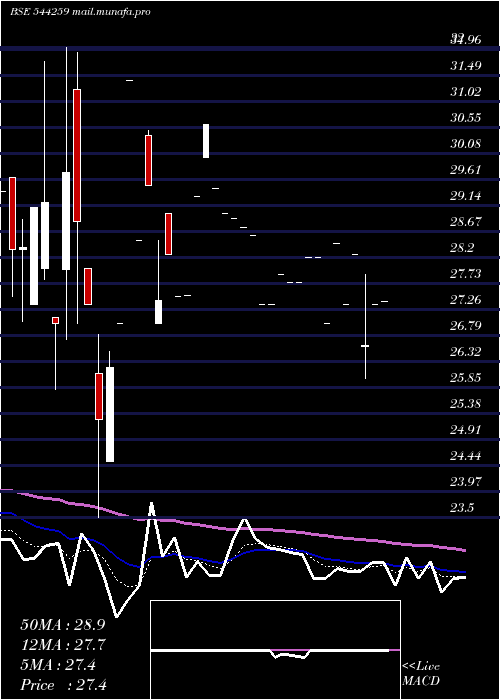Viewport: 500px width, 700px height.
Task: Select the 29.61 price axis label
Action: click(466, 170)
